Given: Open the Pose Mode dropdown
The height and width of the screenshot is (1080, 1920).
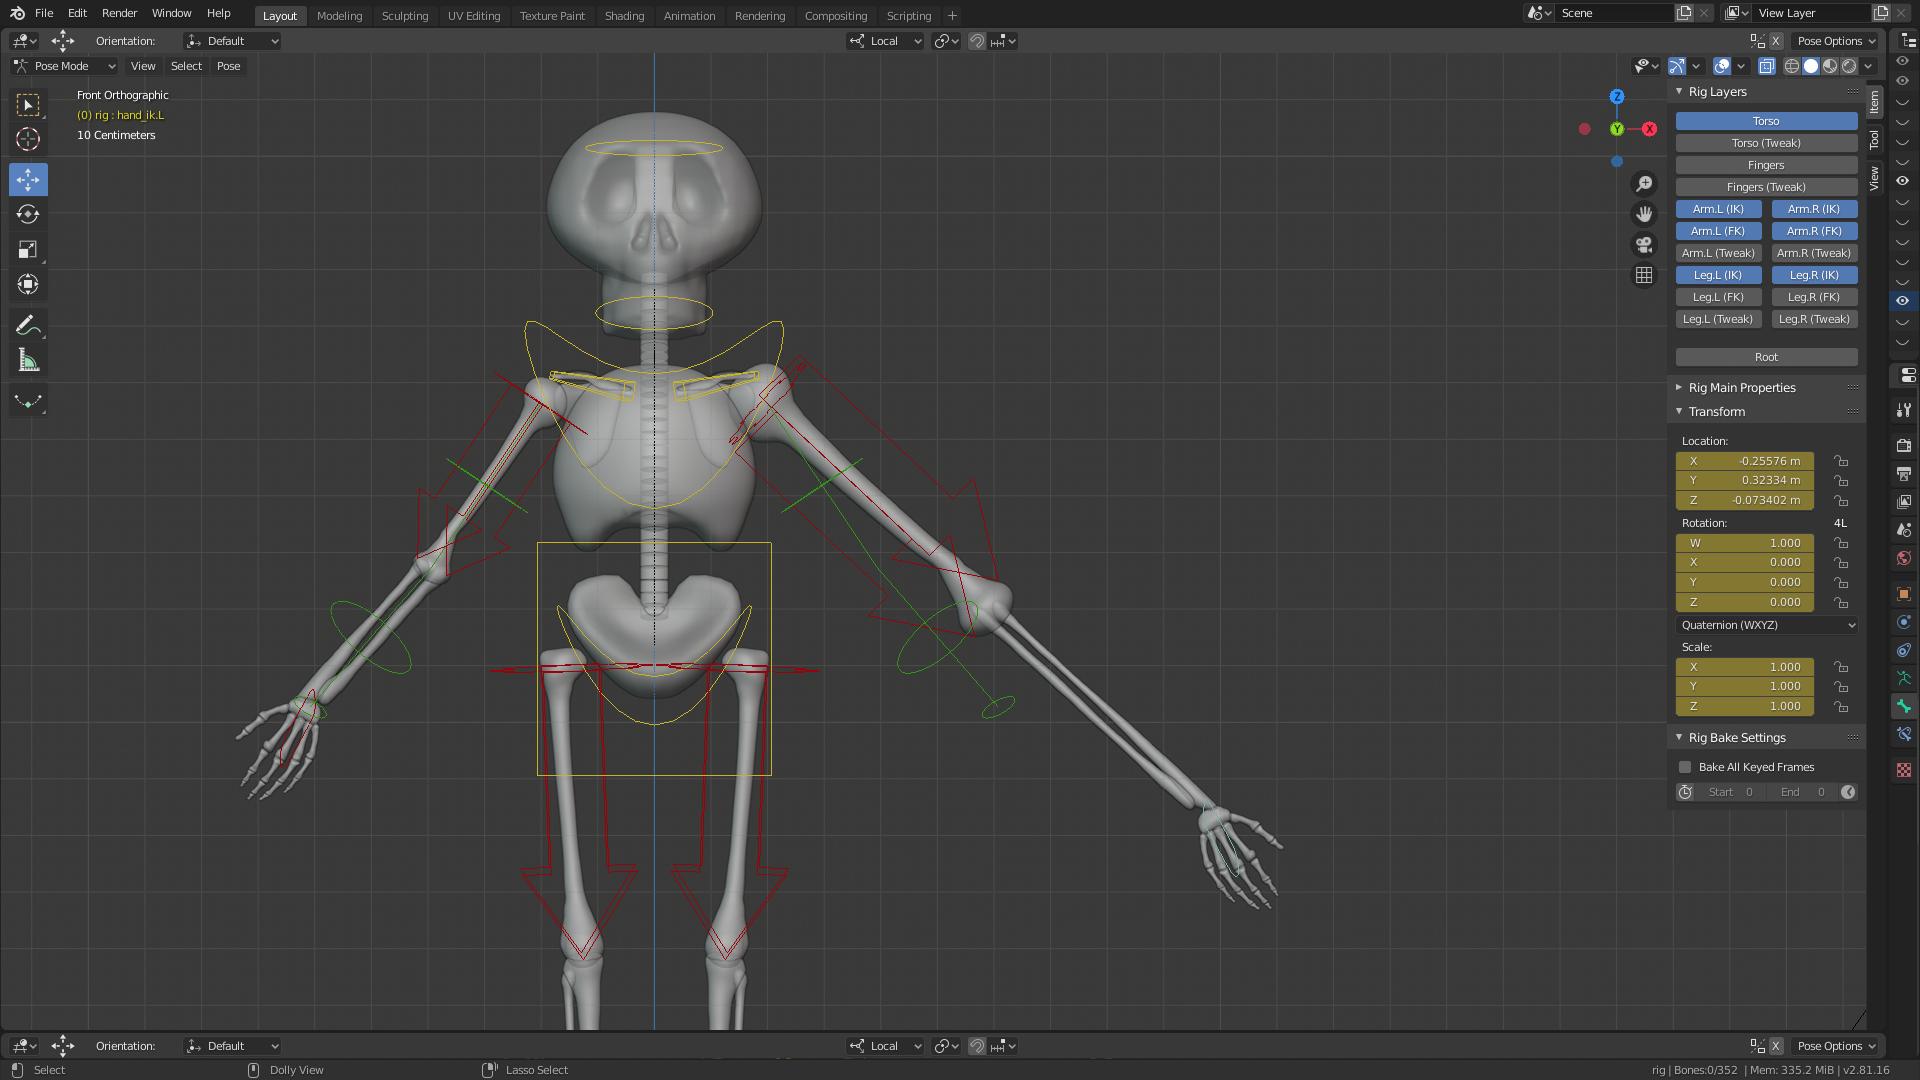Looking at the screenshot, I should tap(64, 66).
